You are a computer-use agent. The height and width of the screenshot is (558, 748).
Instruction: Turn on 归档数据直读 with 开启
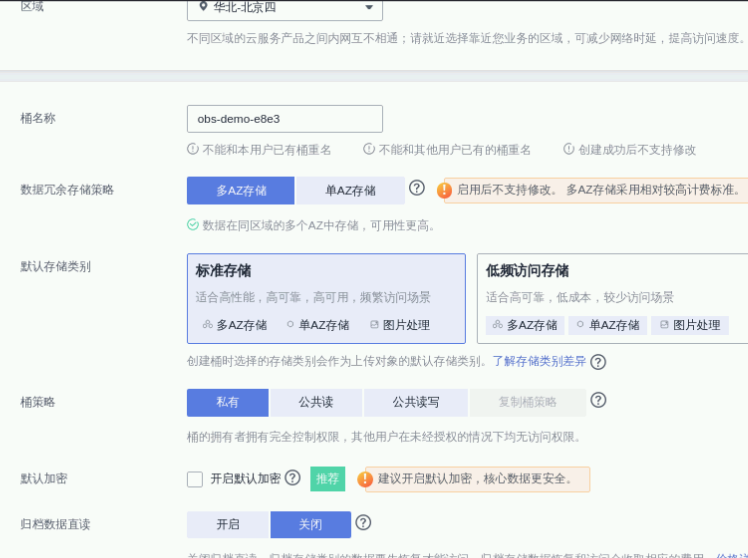228,525
